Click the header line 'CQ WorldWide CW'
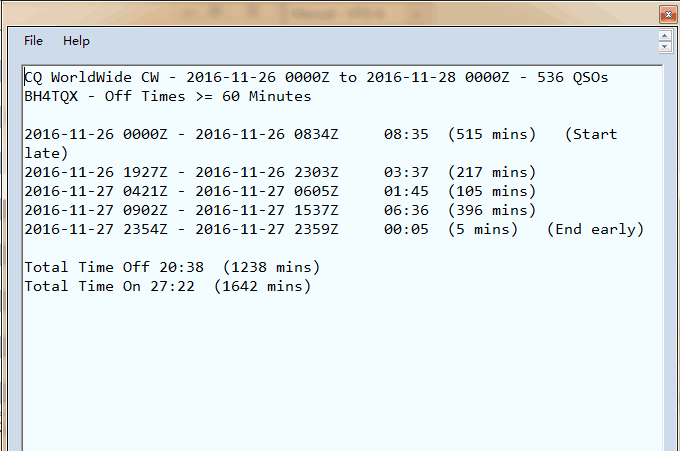The width and height of the screenshot is (680, 451). pos(316,78)
